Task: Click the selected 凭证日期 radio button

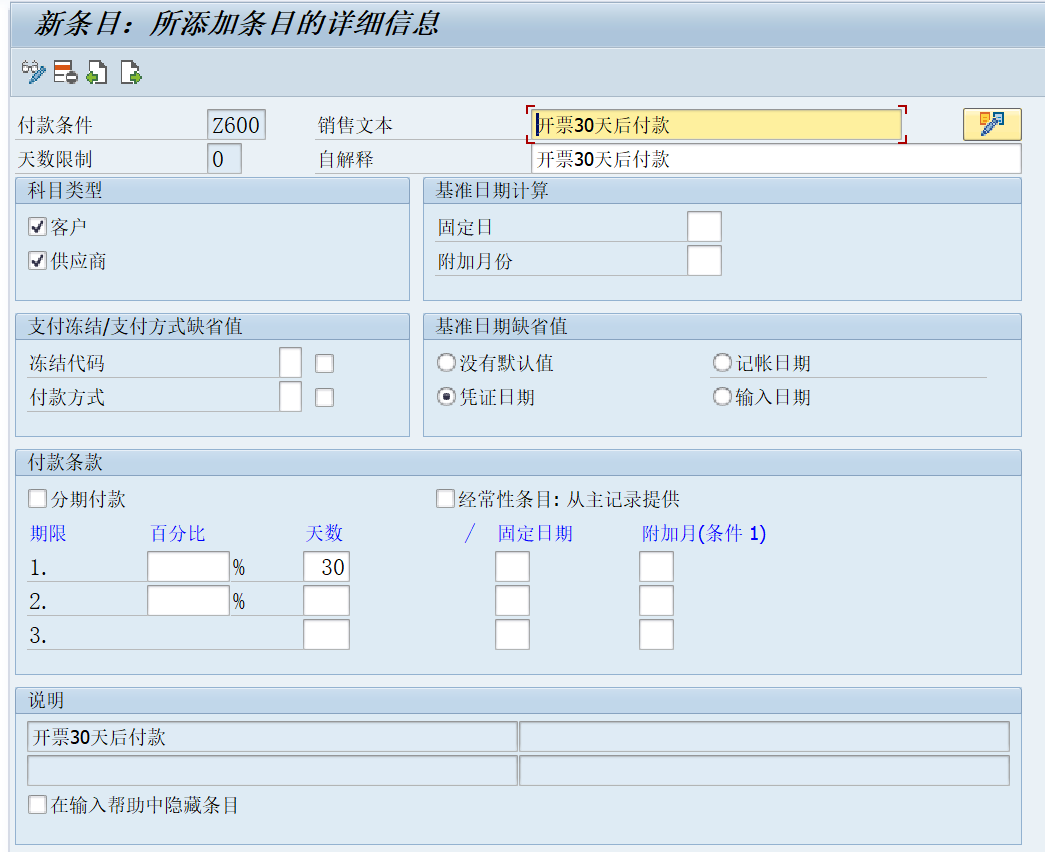Action: (445, 396)
